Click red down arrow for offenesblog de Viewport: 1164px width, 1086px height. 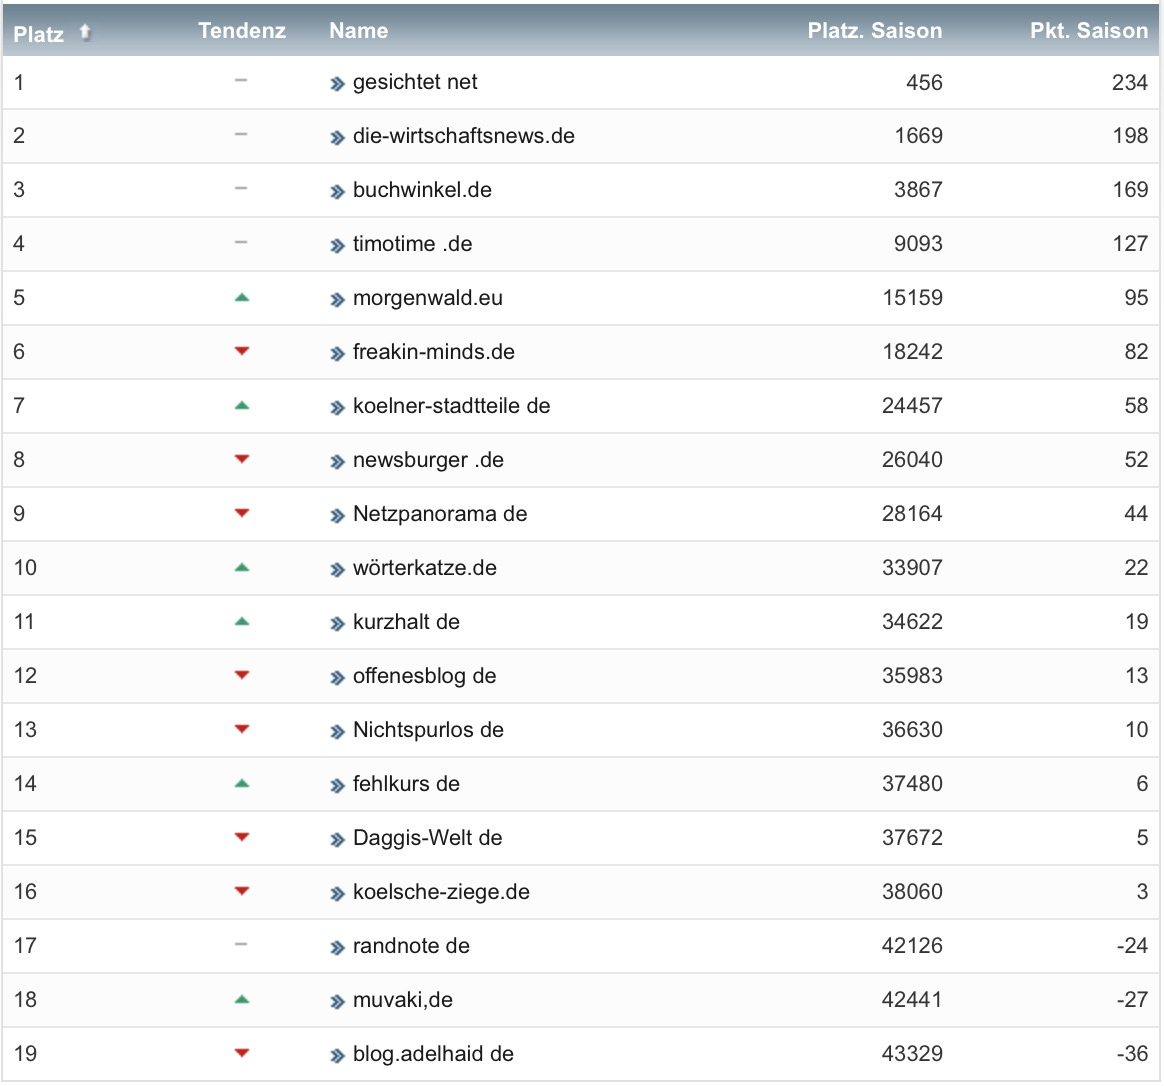point(241,675)
